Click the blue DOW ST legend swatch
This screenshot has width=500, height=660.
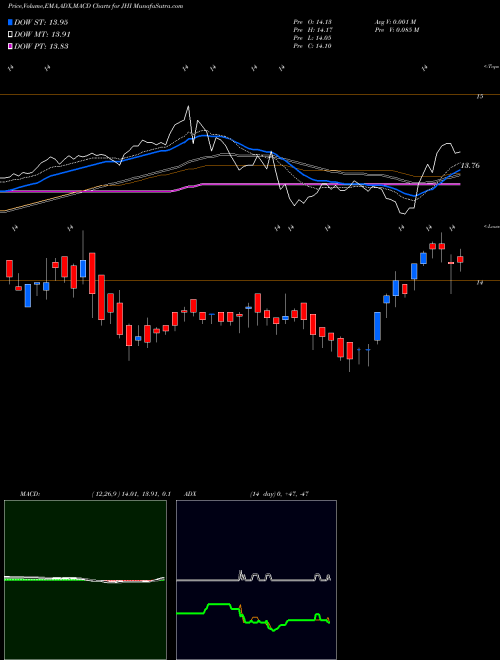10,22
